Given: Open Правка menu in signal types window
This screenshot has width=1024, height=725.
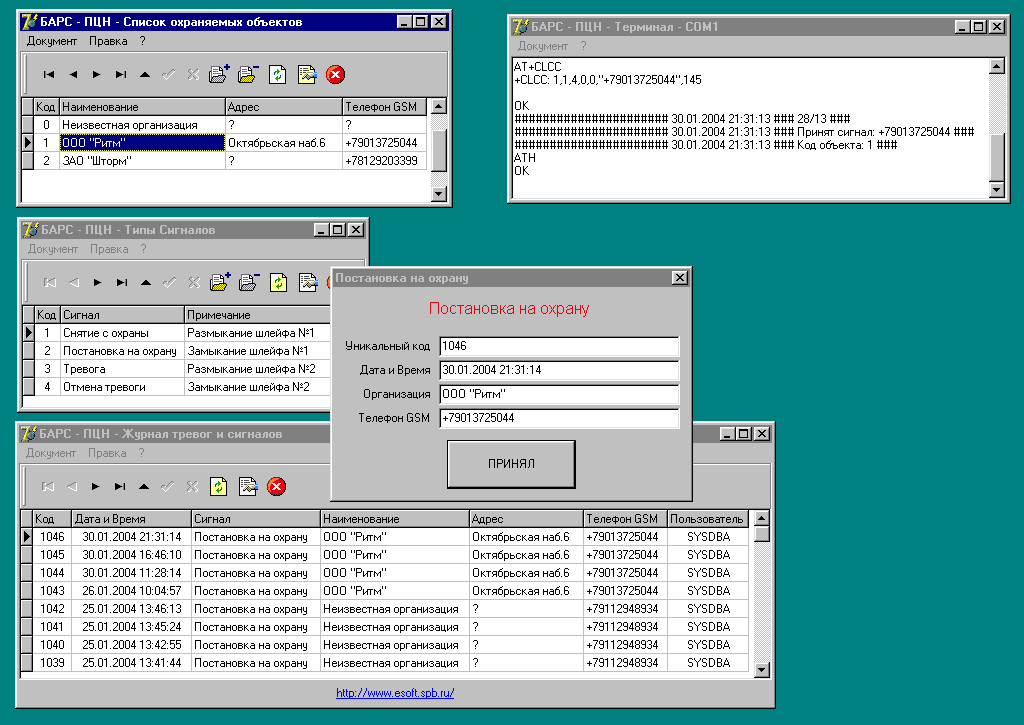Looking at the screenshot, I should [109, 250].
